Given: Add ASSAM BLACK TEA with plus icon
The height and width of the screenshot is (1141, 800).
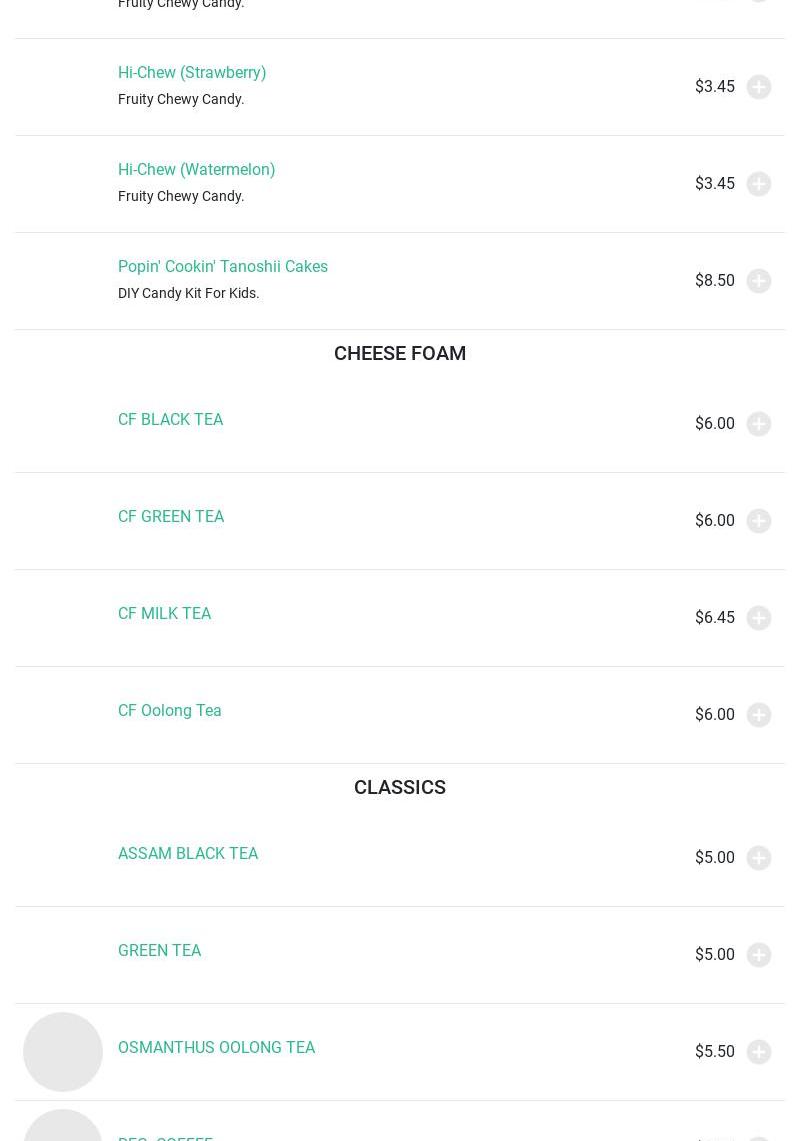Looking at the screenshot, I should (x=759, y=858).
